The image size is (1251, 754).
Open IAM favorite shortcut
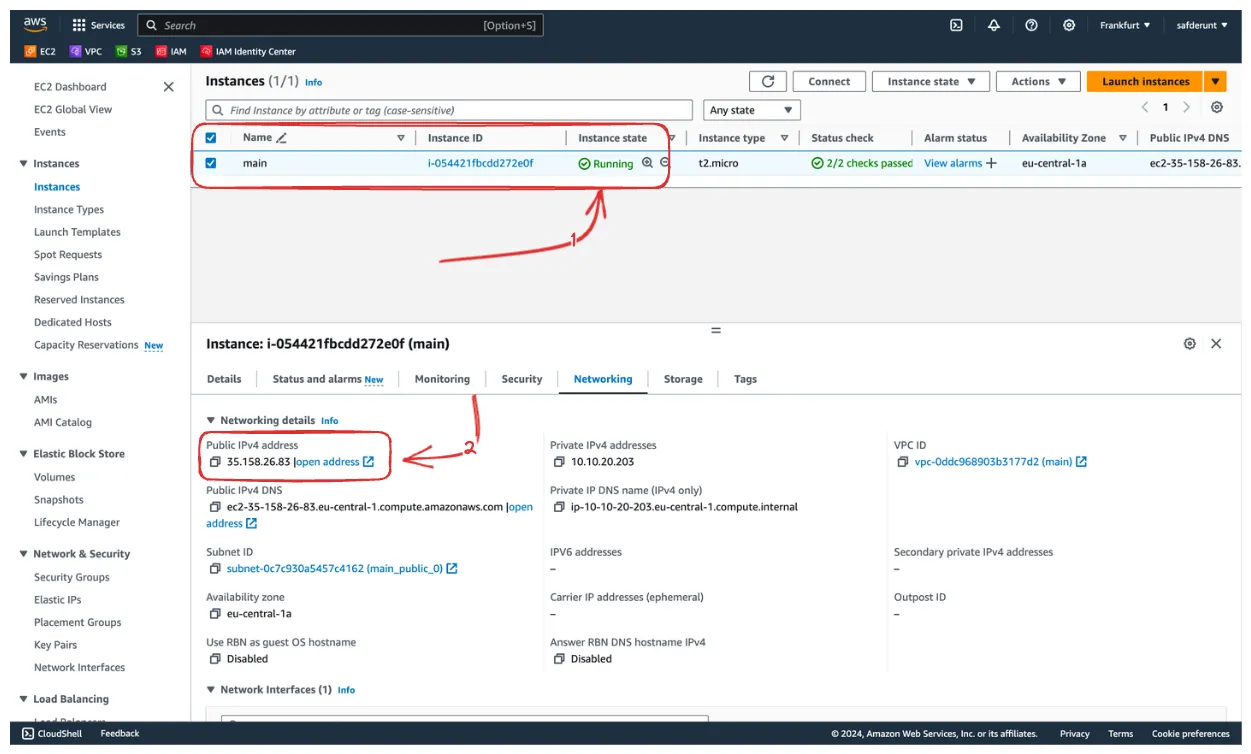click(172, 51)
